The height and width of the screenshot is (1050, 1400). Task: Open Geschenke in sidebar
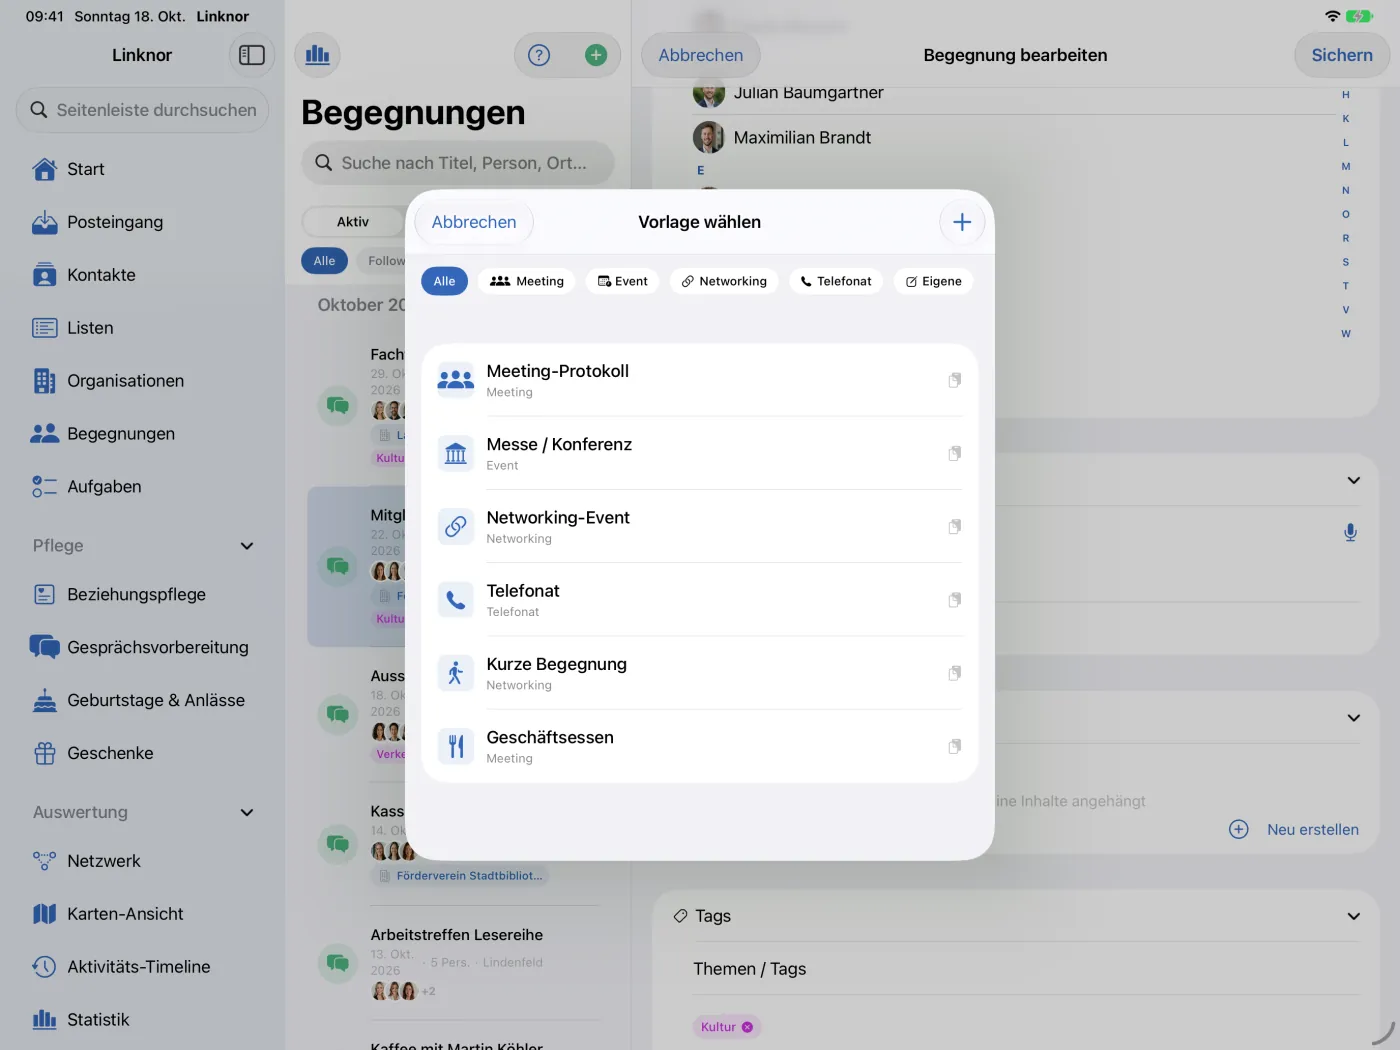click(x=142, y=753)
